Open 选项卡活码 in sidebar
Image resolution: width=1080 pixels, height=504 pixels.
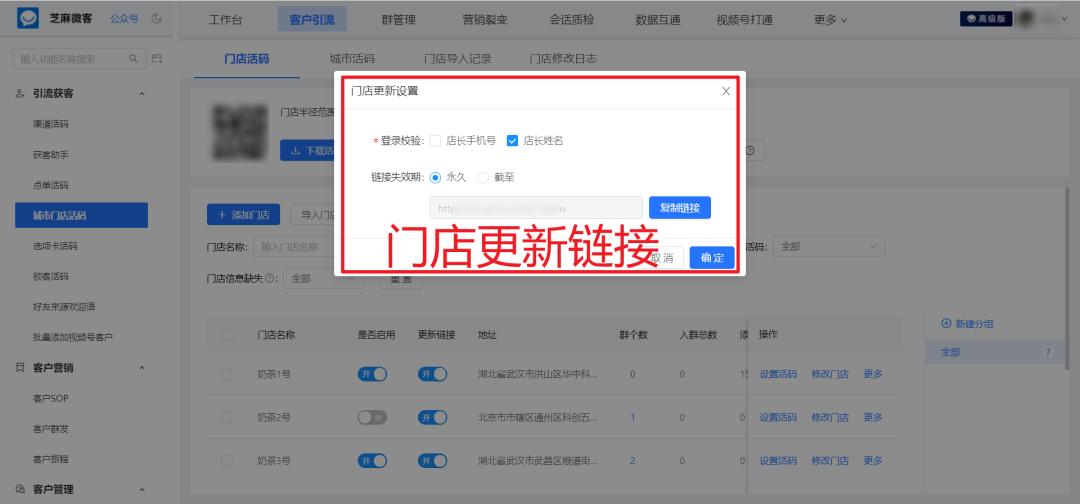tap(55, 246)
